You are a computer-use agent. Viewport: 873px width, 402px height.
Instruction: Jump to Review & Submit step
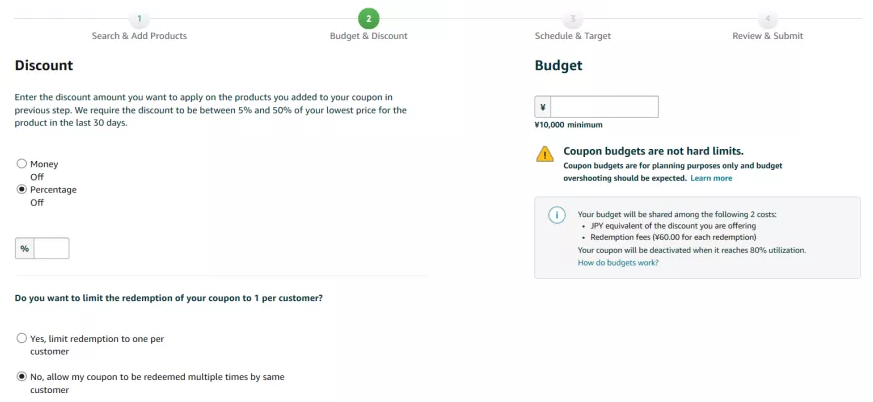(x=768, y=36)
